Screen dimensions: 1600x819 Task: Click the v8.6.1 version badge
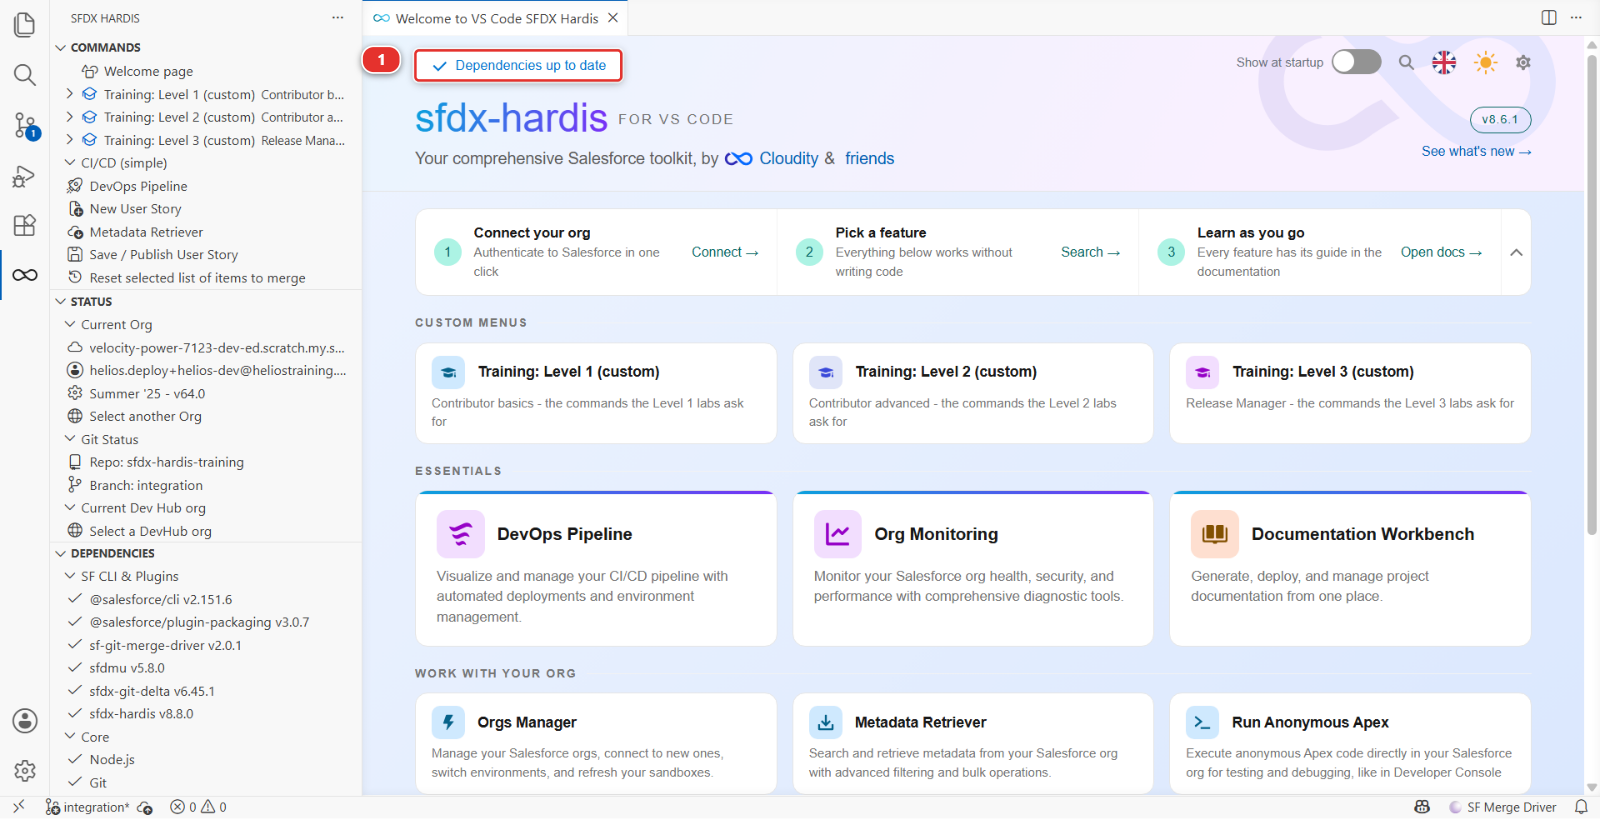pyautogui.click(x=1500, y=119)
